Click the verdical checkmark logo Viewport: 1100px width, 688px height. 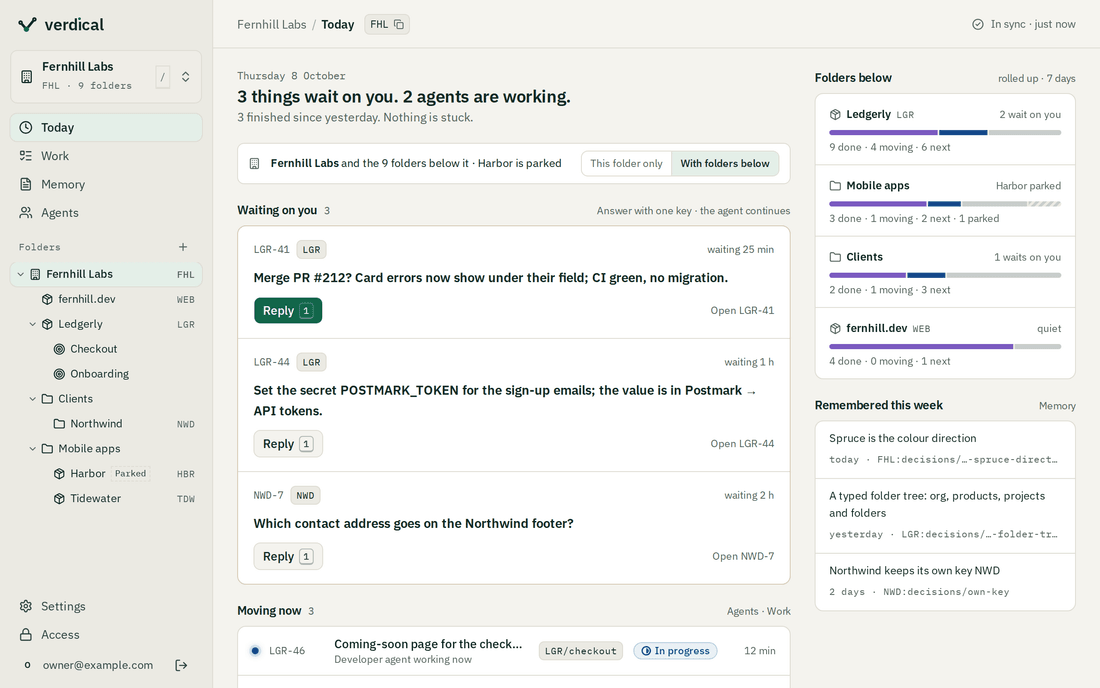coord(27,25)
